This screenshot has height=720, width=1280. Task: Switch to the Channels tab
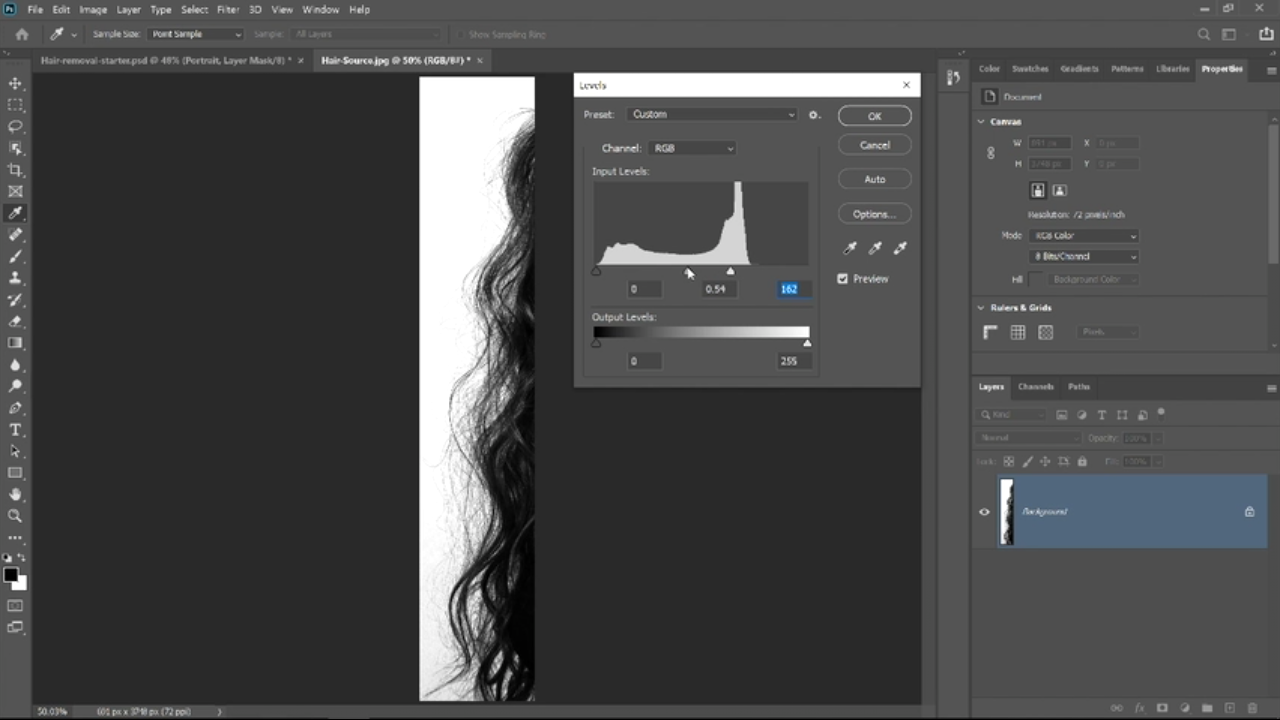pyautogui.click(x=1035, y=387)
